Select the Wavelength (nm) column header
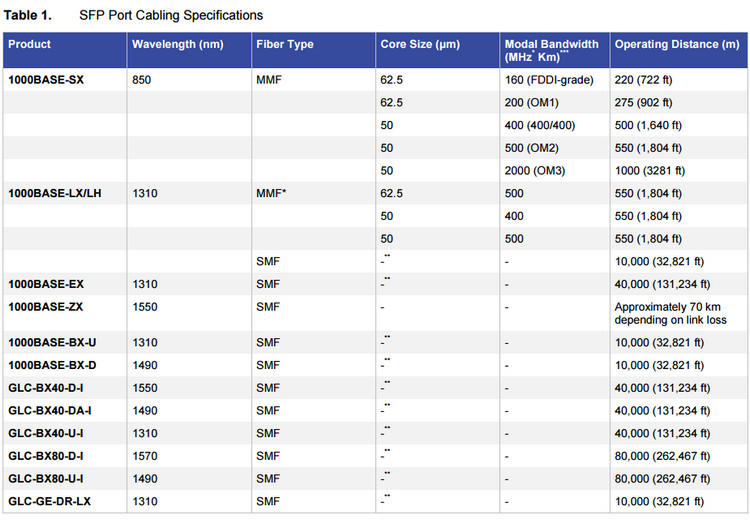Viewport: 750px width, 524px height. (x=174, y=44)
